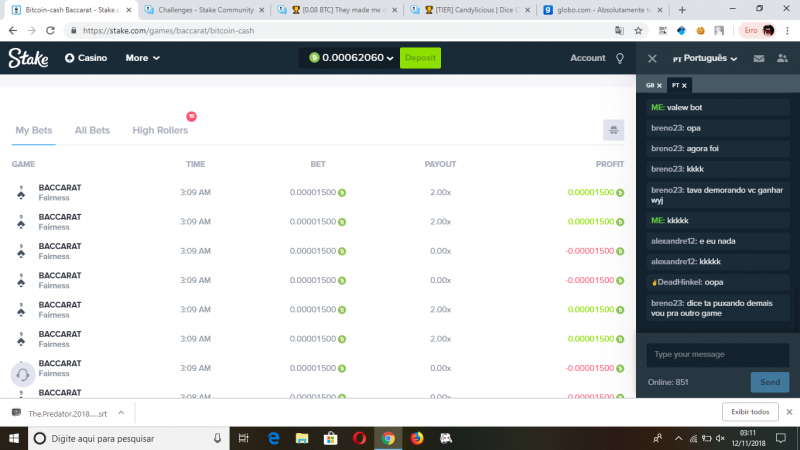800x450 pixels.
Task: Click the chat panel scrollbar
Action: 796,310
